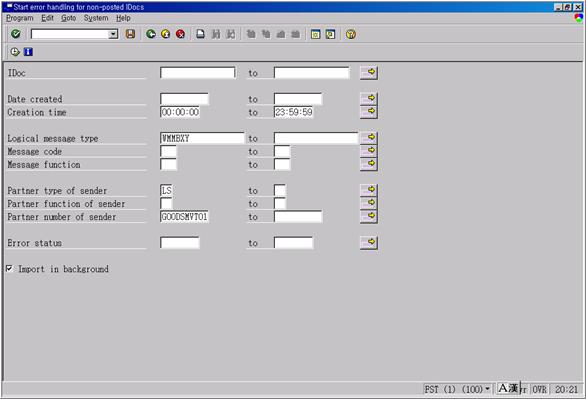This screenshot has width=586, height=399.
Task: Click the Save diskette icon
Action: 130,34
